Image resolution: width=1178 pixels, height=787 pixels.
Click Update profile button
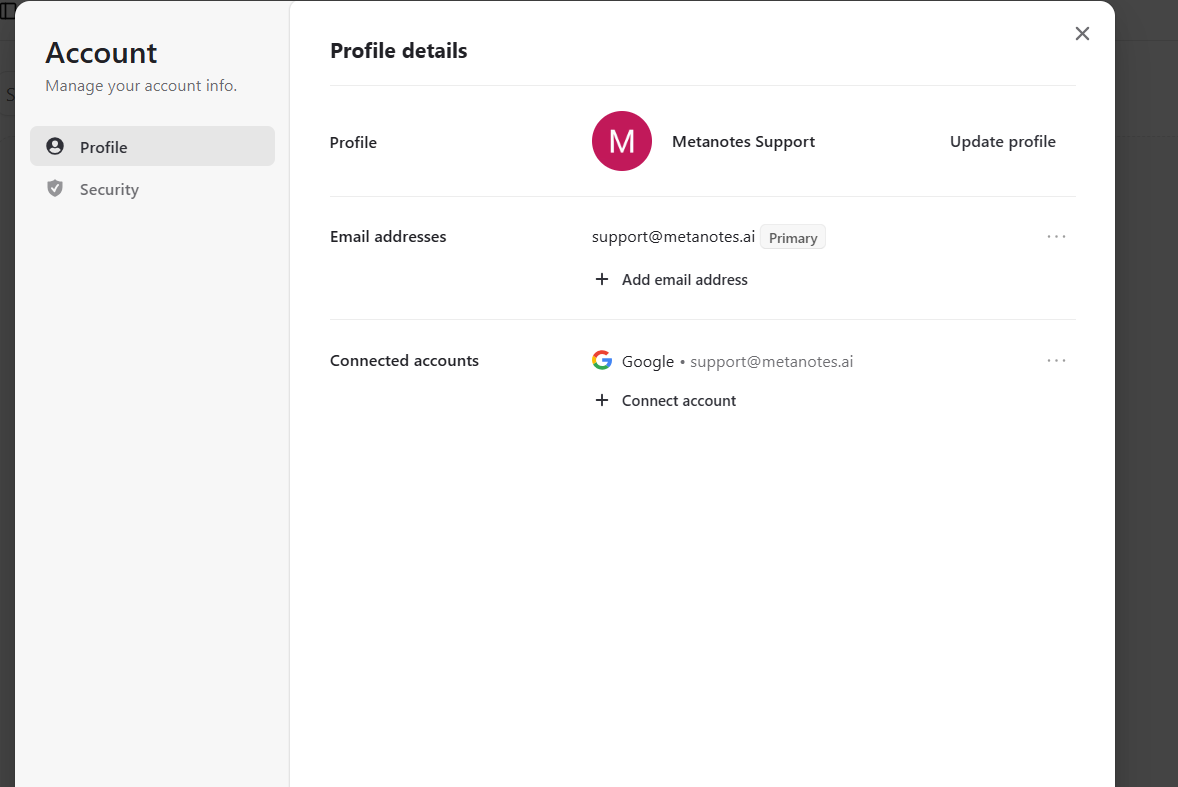[1002, 141]
